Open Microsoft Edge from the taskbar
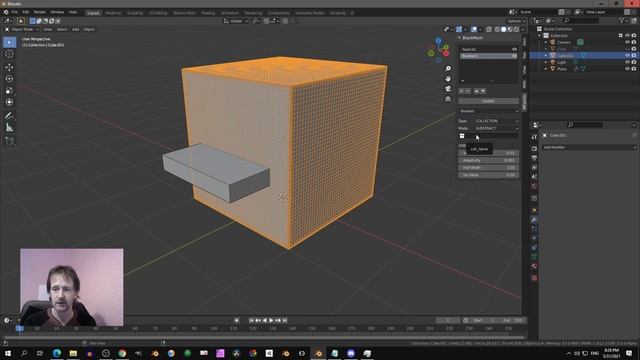 (57, 353)
